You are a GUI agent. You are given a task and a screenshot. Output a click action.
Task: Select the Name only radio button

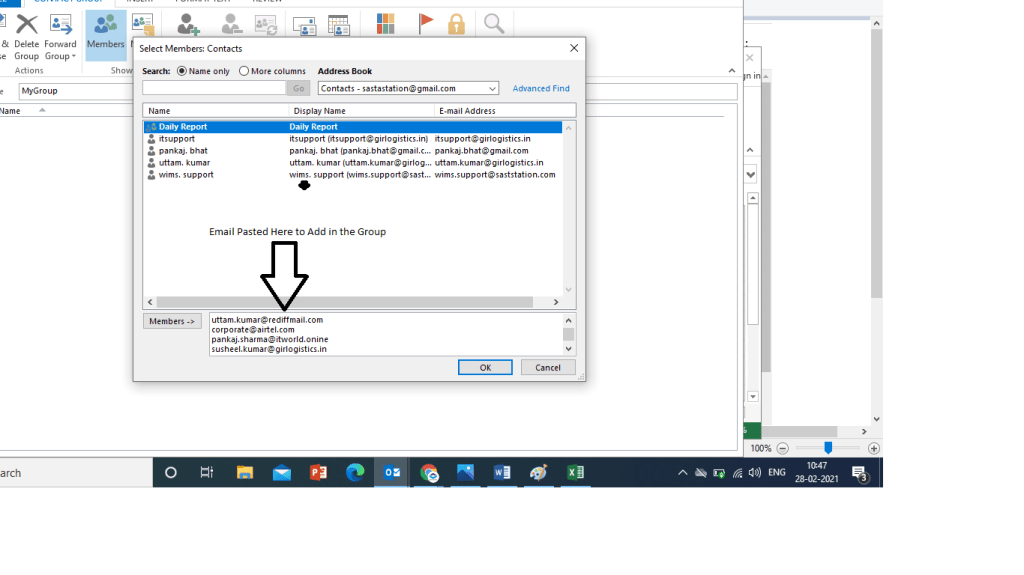click(x=182, y=72)
